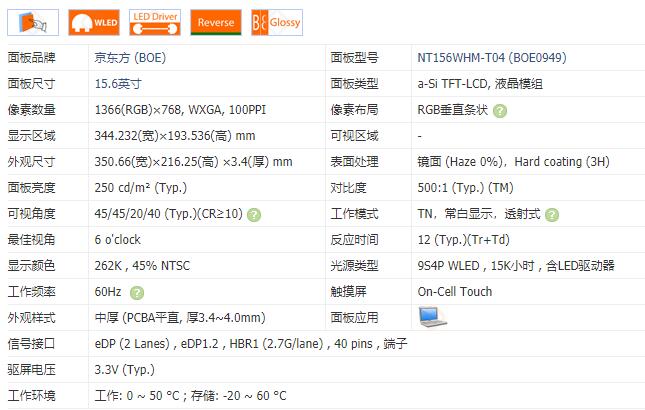Screen dimensions: 645x410
Task: Select touch screen value On-Cell Touch
Action: [x=455, y=292]
